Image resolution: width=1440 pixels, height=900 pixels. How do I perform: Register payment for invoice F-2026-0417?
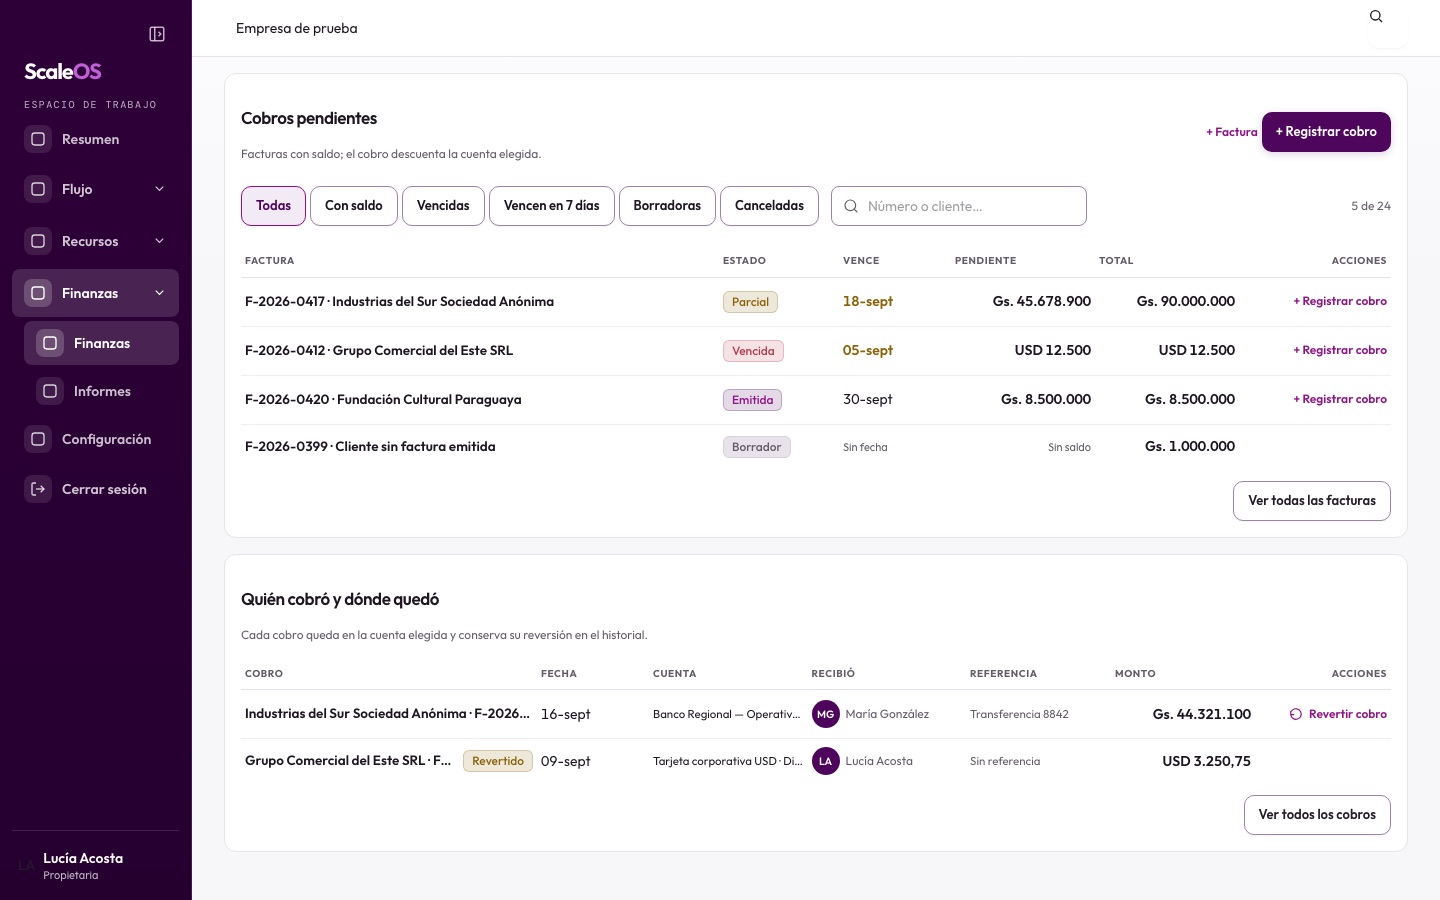pyautogui.click(x=1340, y=301)
